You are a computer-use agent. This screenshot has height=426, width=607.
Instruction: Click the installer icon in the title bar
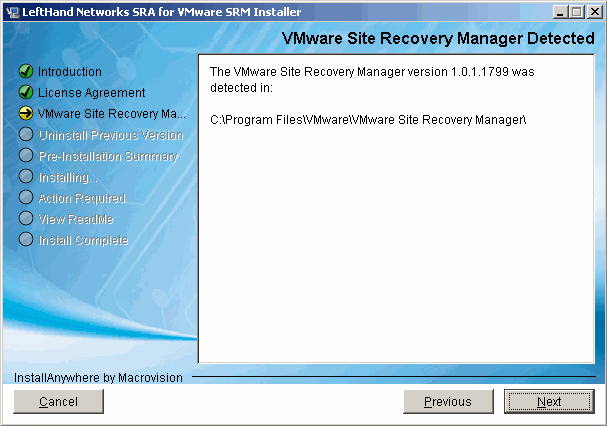(x=12, y=12)
